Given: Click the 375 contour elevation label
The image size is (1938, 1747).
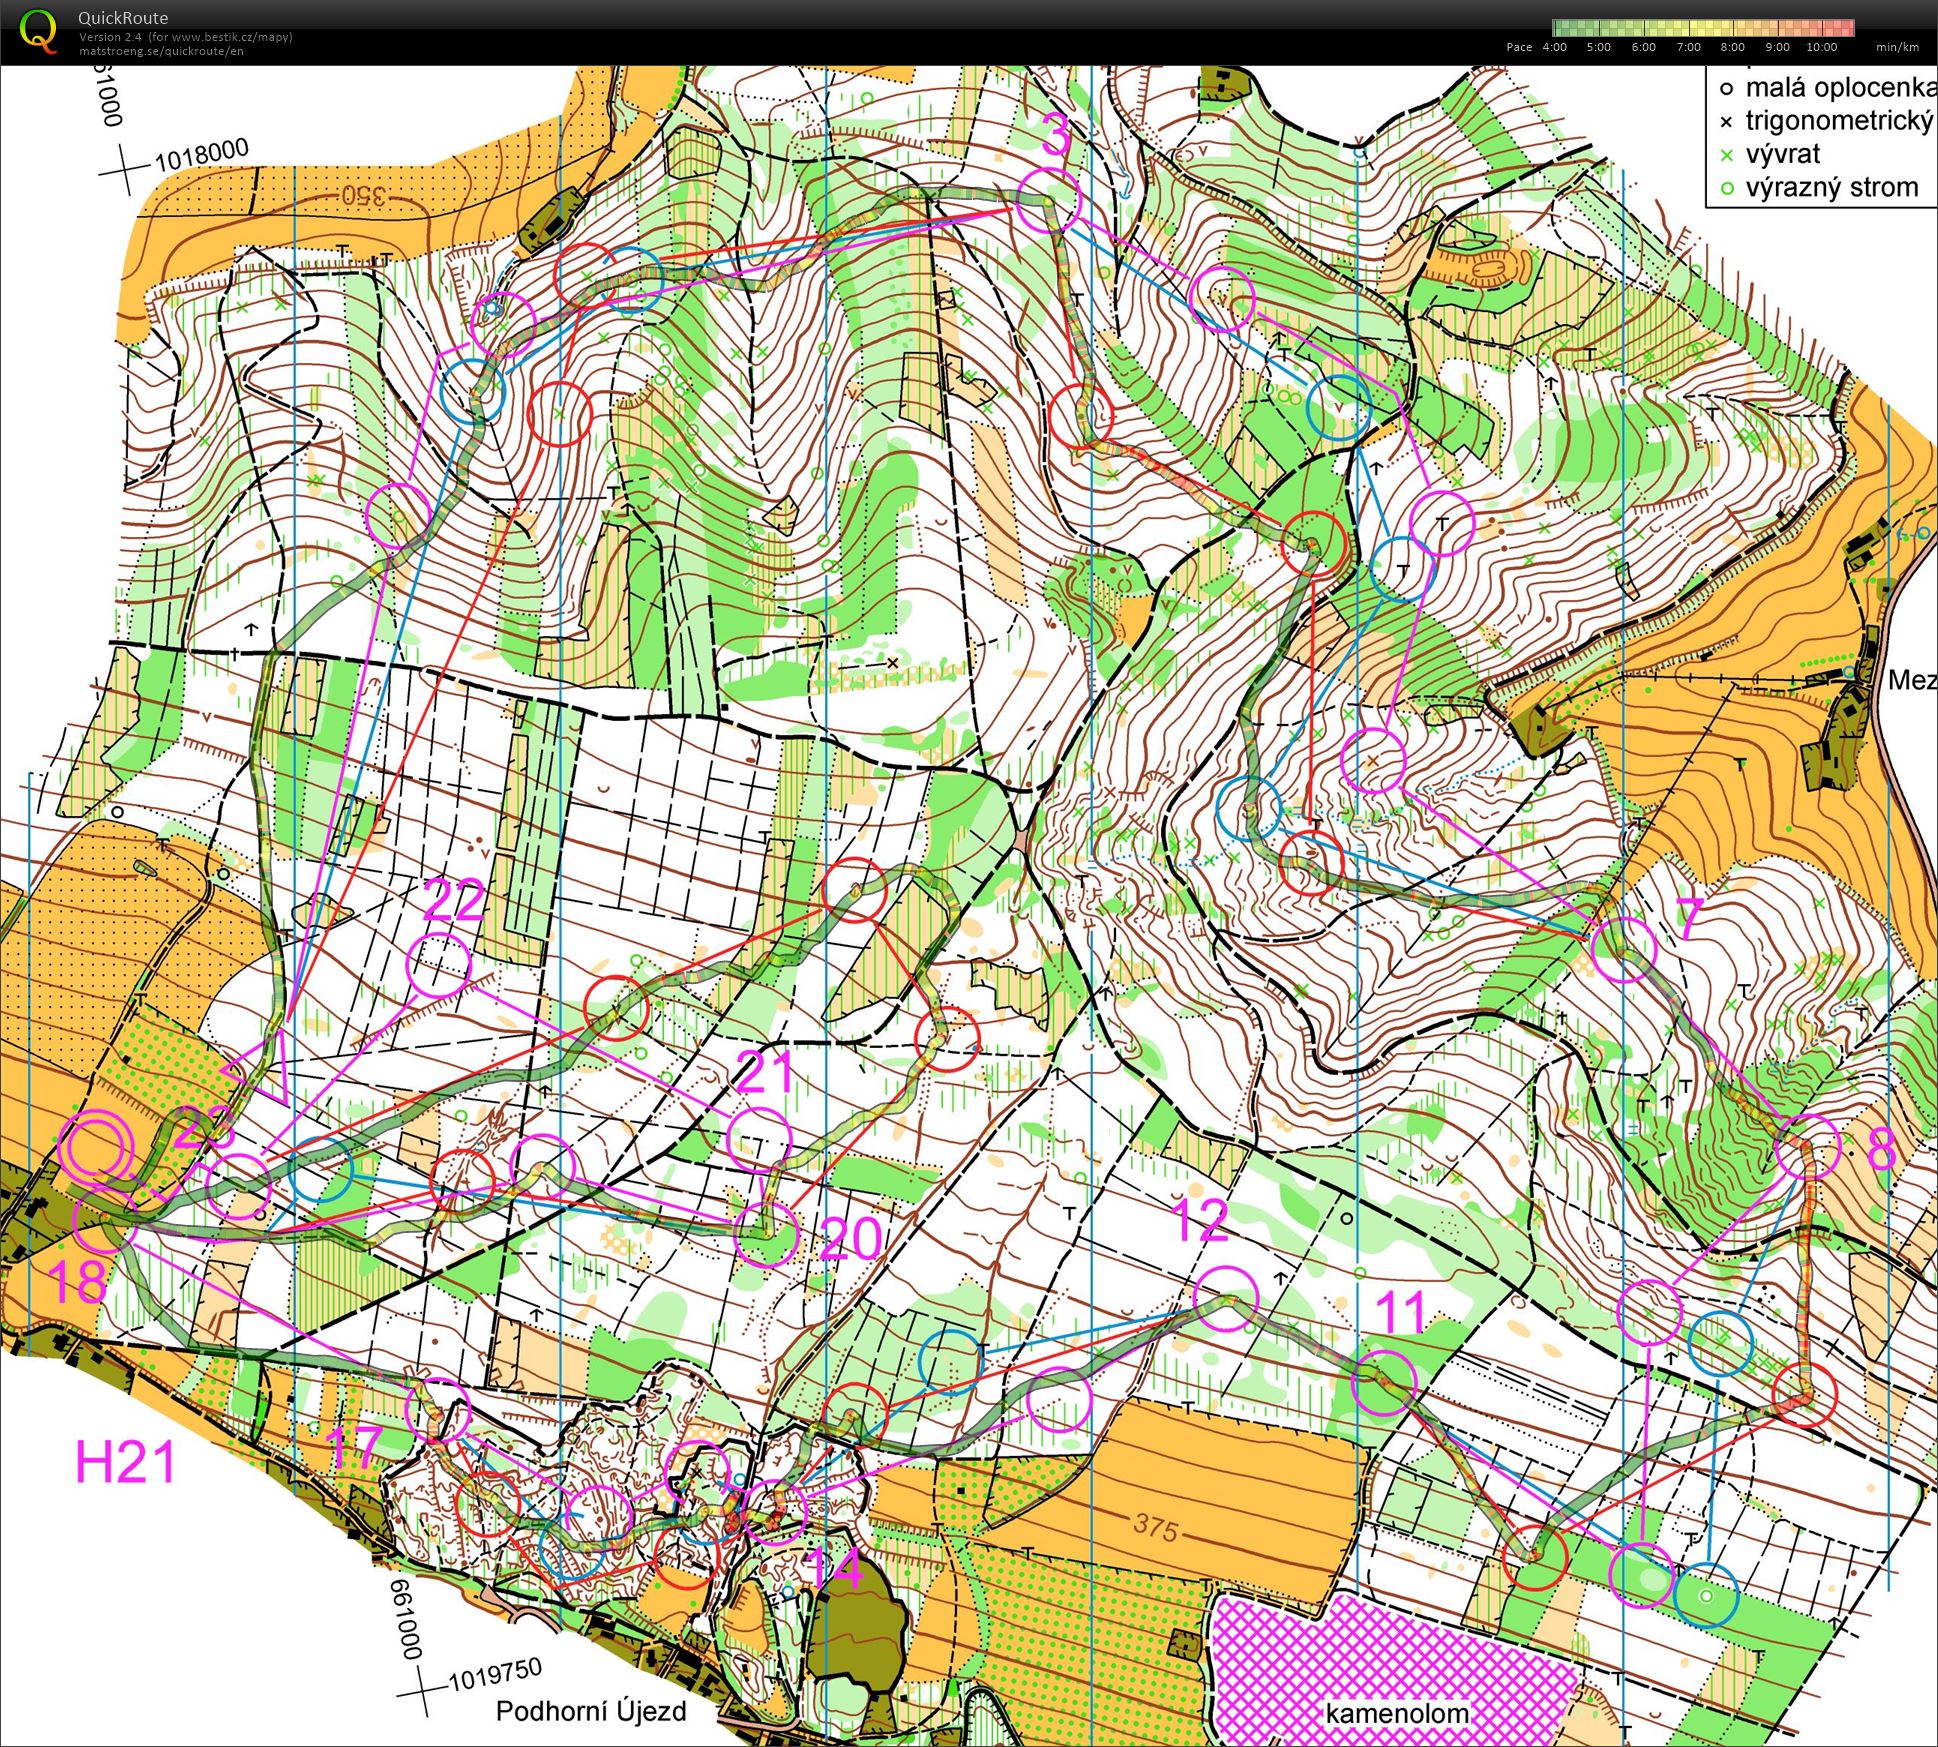Looking at the screenshot, I should [1157, 1527].
